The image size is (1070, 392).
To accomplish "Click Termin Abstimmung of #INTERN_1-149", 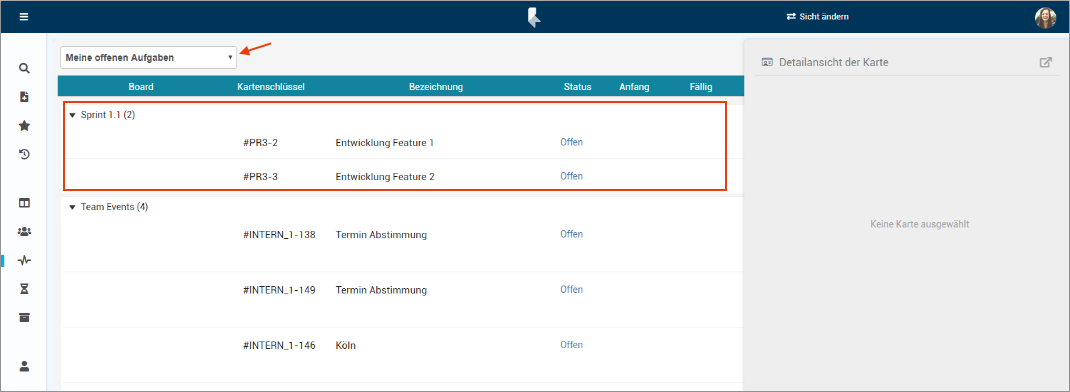I will tap(381, 290).
